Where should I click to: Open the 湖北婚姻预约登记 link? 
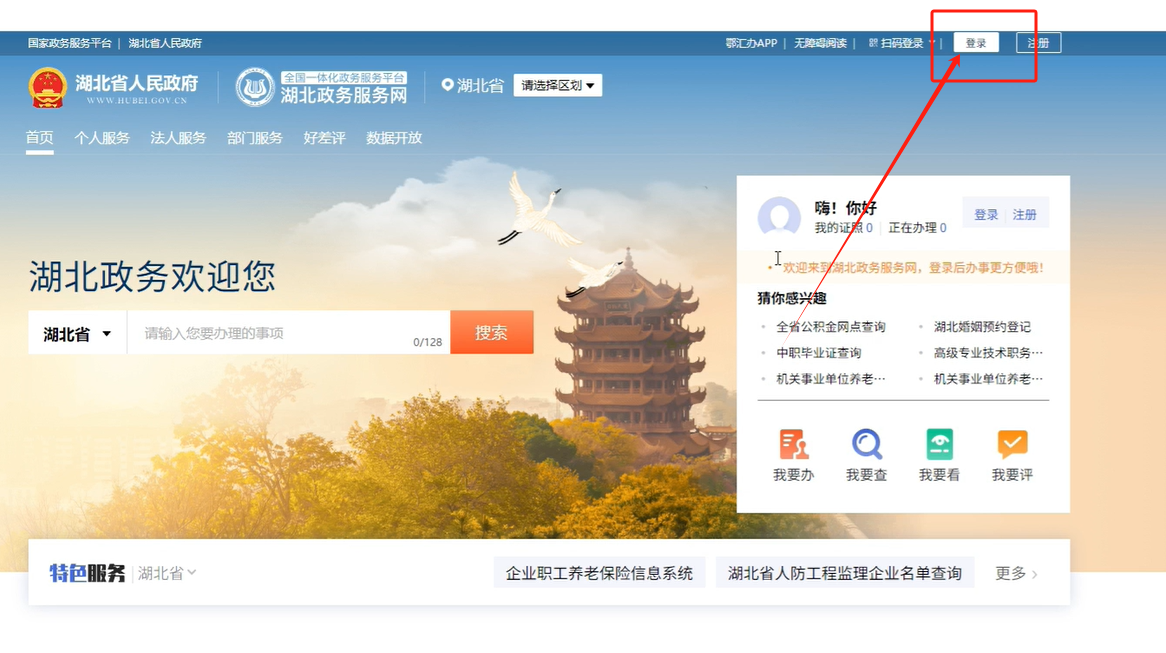981,327
